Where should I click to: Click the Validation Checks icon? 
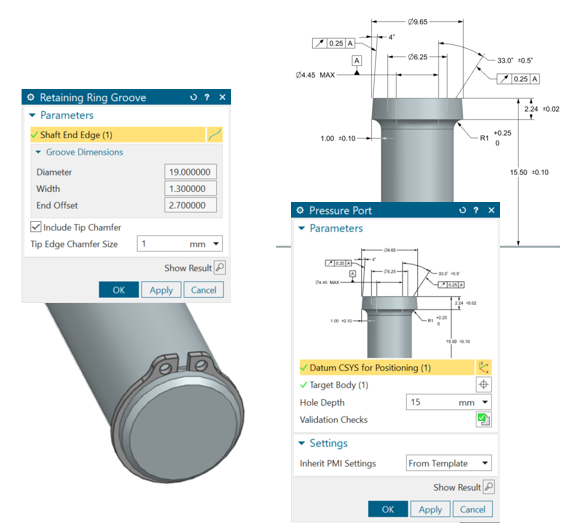click(484, 419)
